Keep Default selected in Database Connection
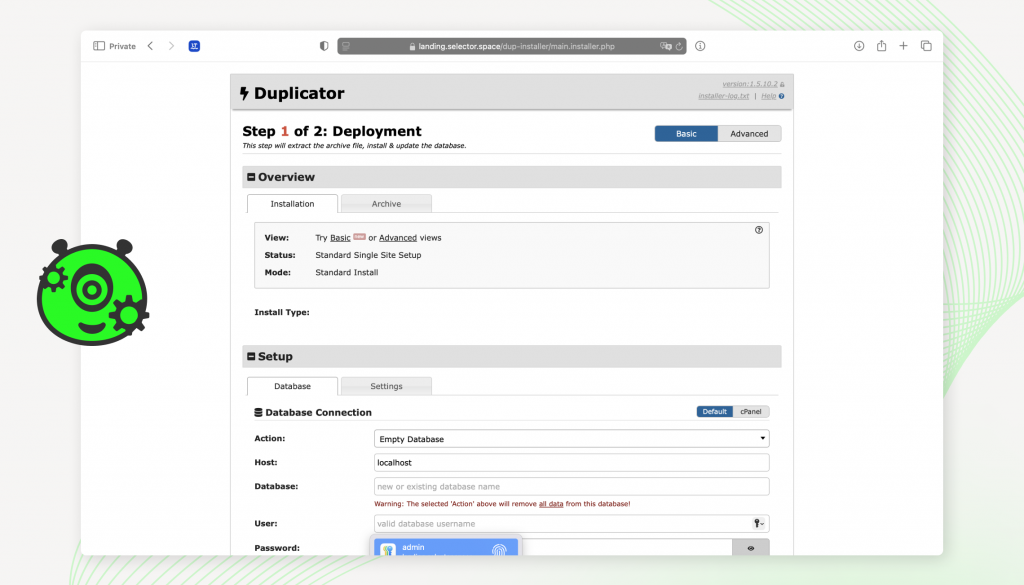This screenshot has width=1024, height=585. (713, 411)
